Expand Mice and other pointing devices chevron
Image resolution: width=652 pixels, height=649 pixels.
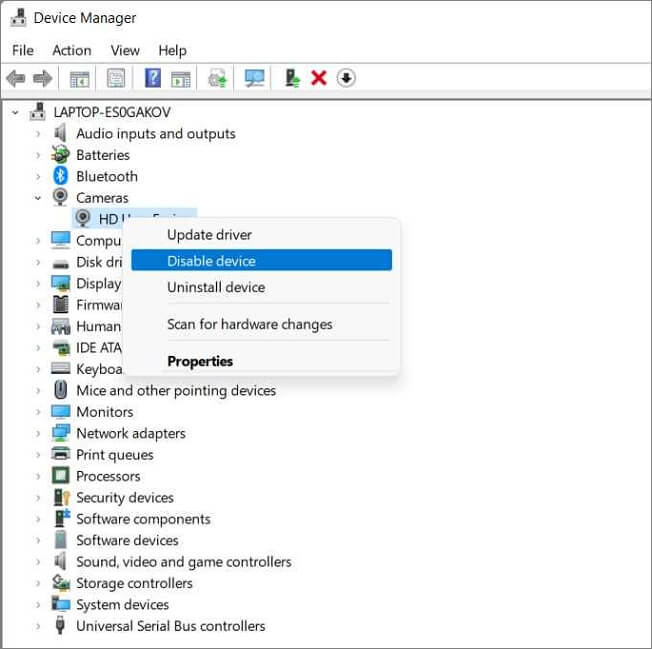(x=38, y=390)
